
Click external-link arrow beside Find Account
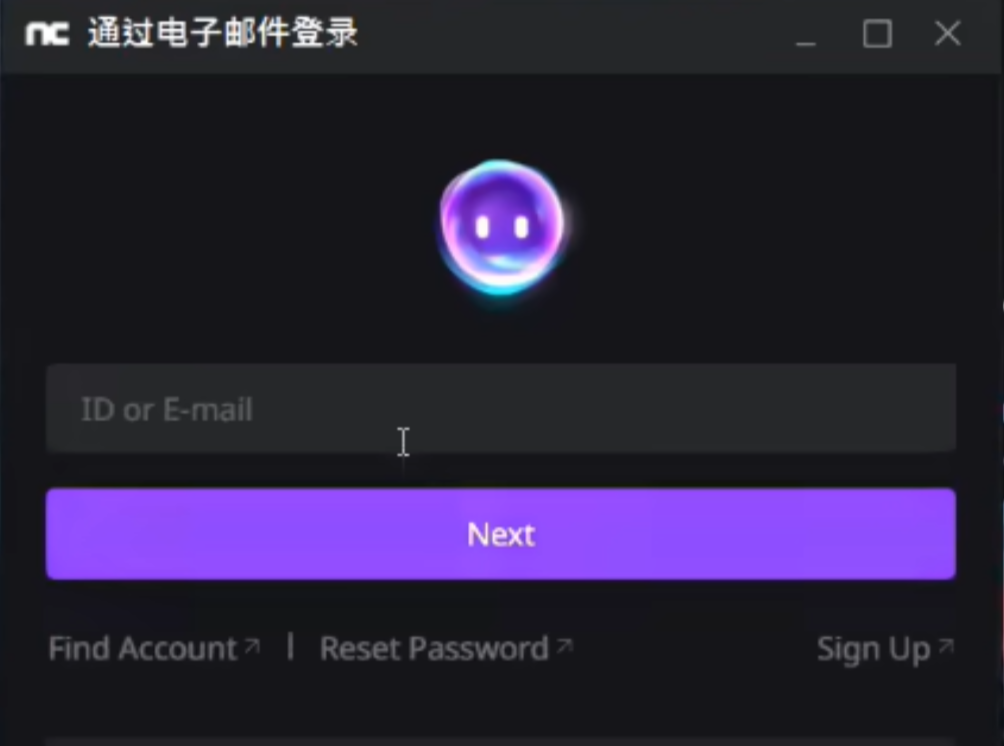(x=252, y=645)
